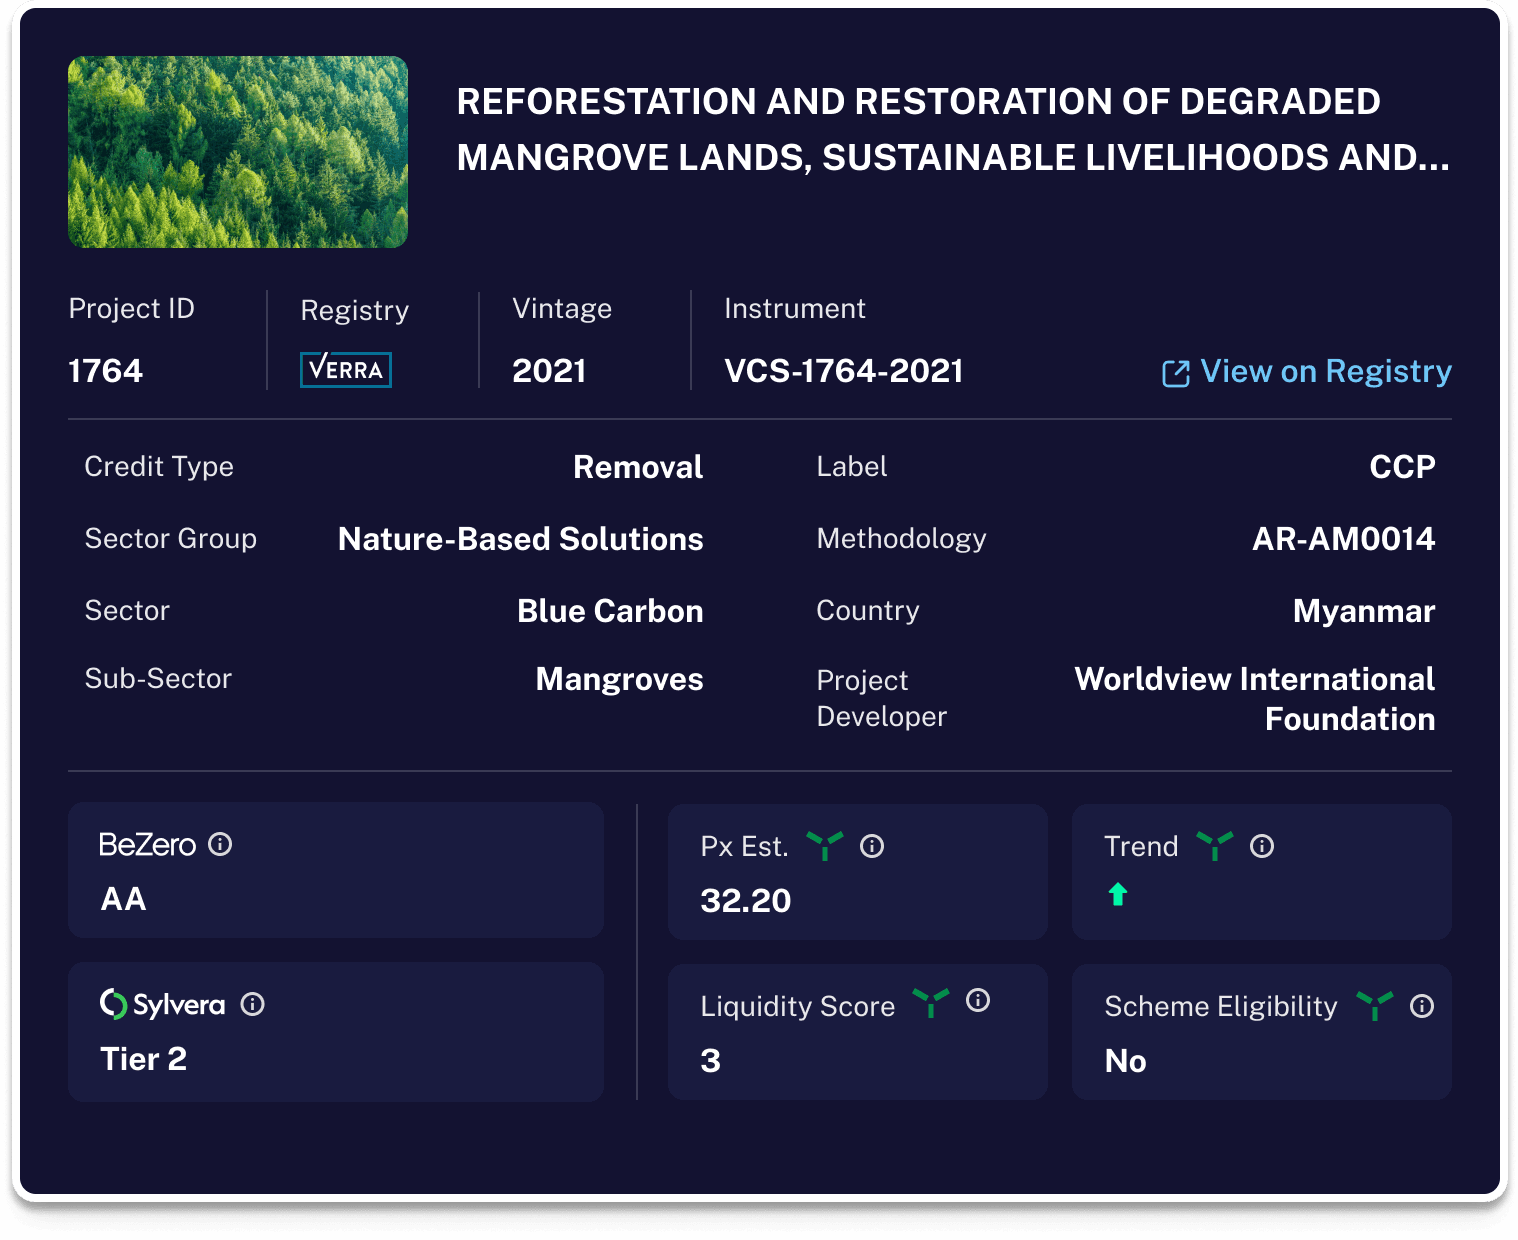Click the Instrument value VCS-1764-2021
The width and height of the screenshot is (1518, 1240).
click(x=843, y=370)
